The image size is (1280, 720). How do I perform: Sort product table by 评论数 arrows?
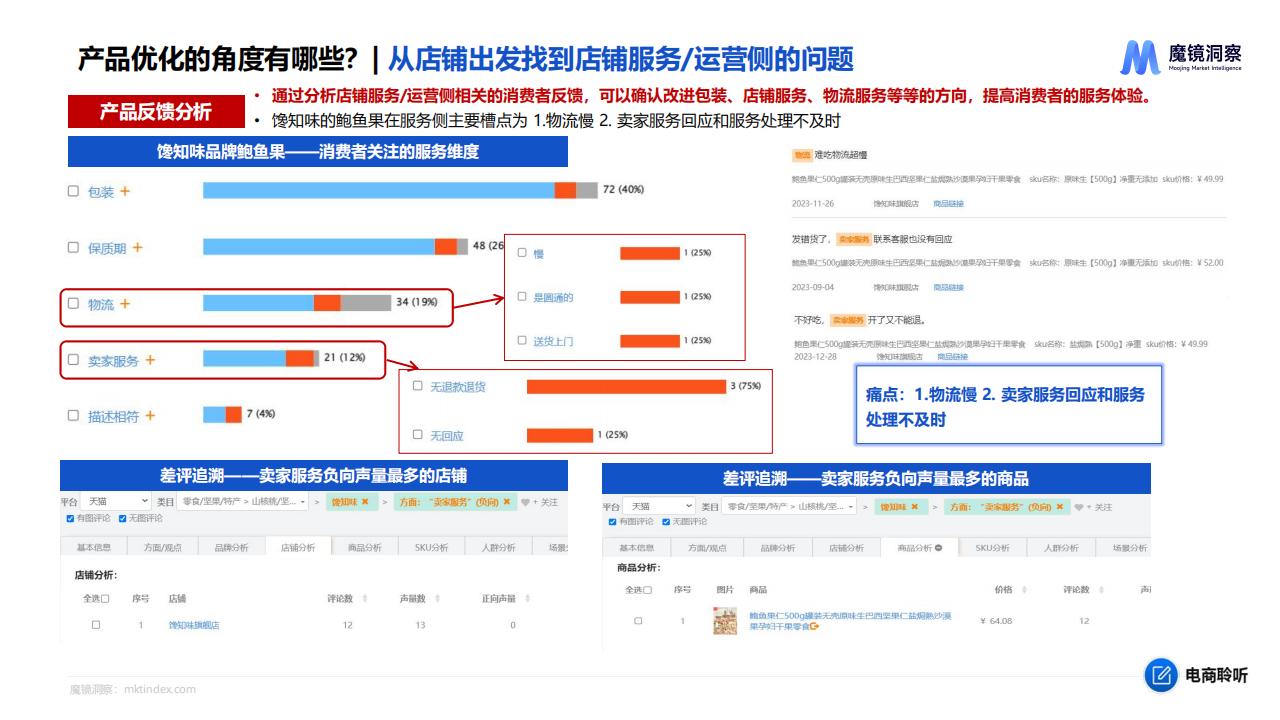click(1100, 590)
